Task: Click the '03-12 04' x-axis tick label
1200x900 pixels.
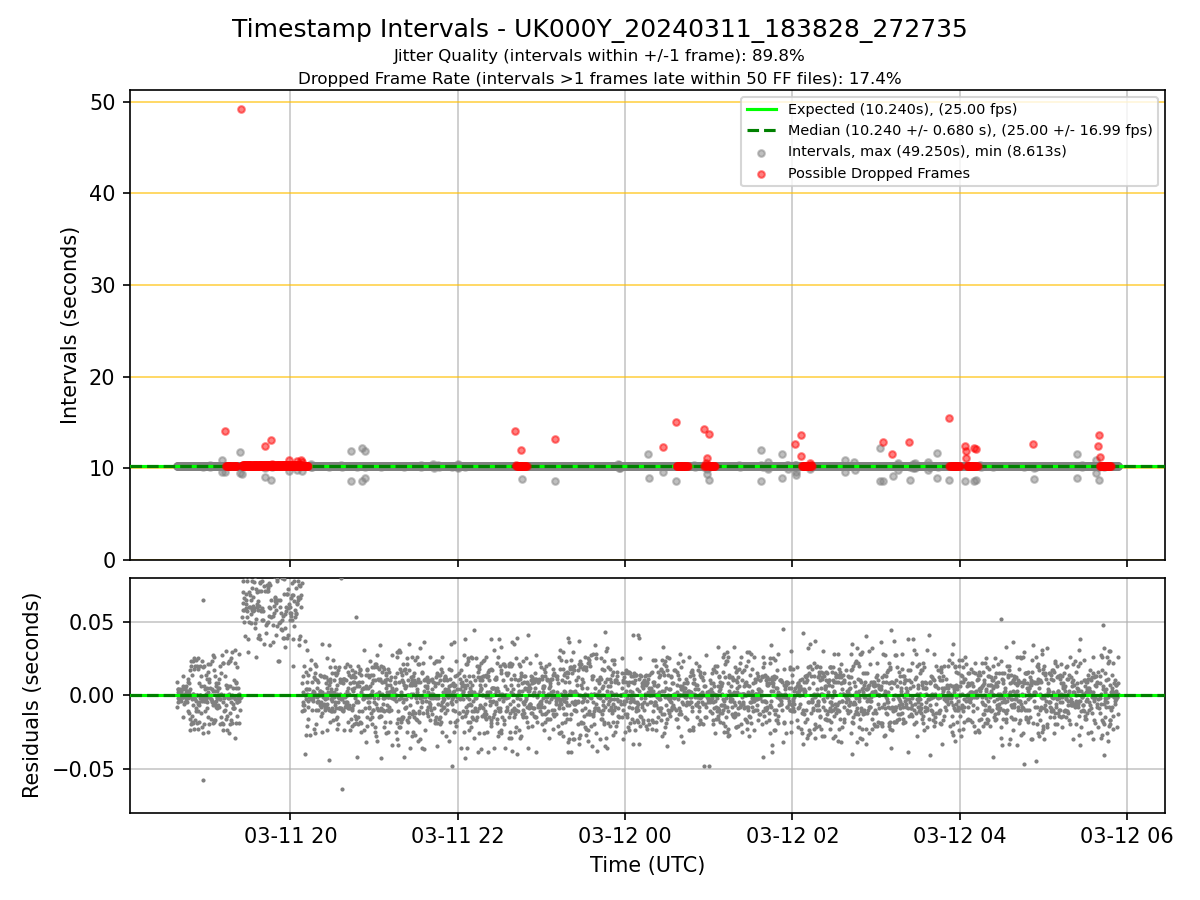Action: coord(960,834)
